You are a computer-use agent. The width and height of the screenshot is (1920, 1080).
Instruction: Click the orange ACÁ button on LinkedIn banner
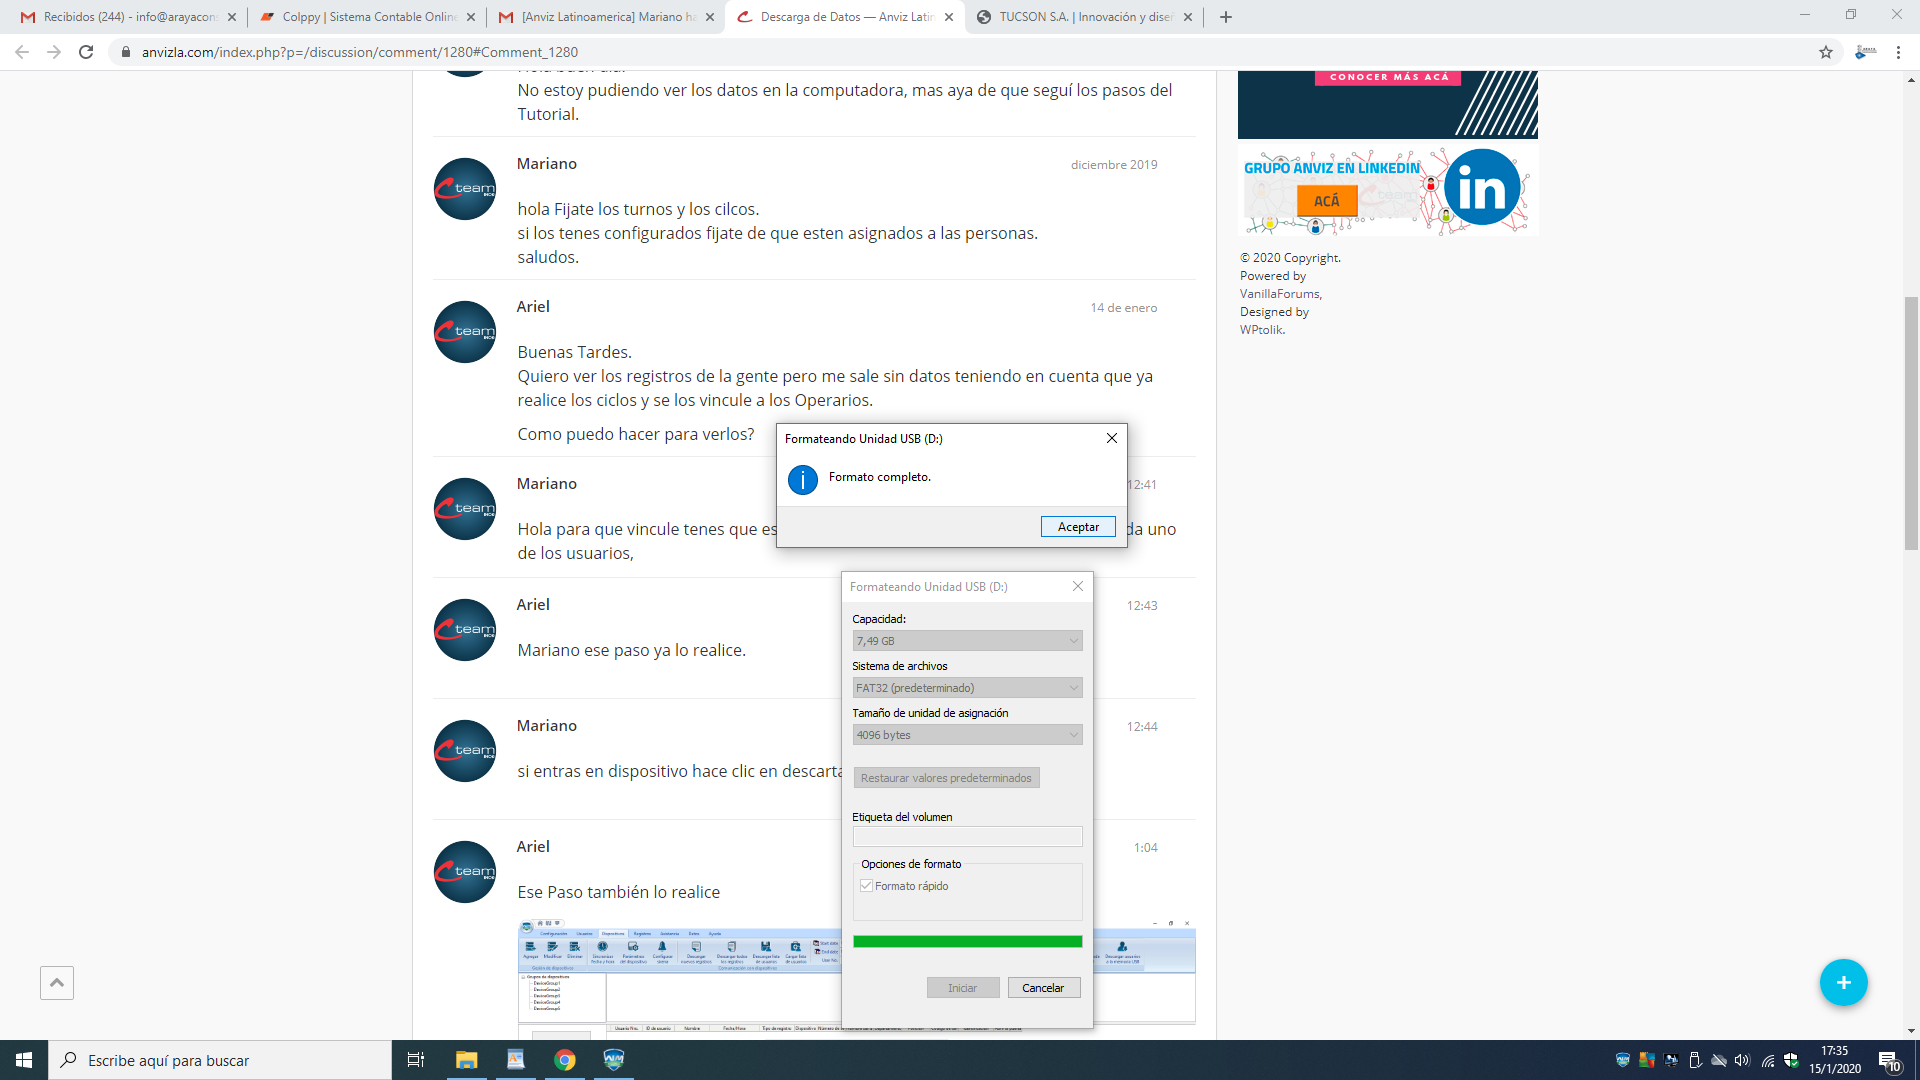(x=1326, y=201)
